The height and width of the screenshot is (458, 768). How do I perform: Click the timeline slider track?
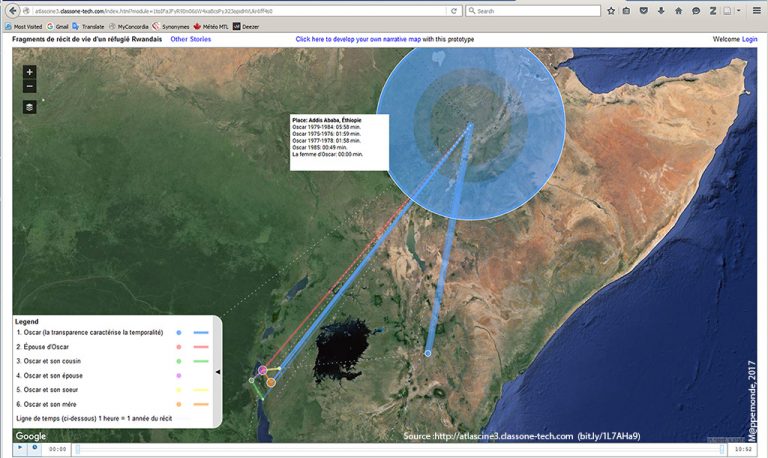(x=400, y=449)
